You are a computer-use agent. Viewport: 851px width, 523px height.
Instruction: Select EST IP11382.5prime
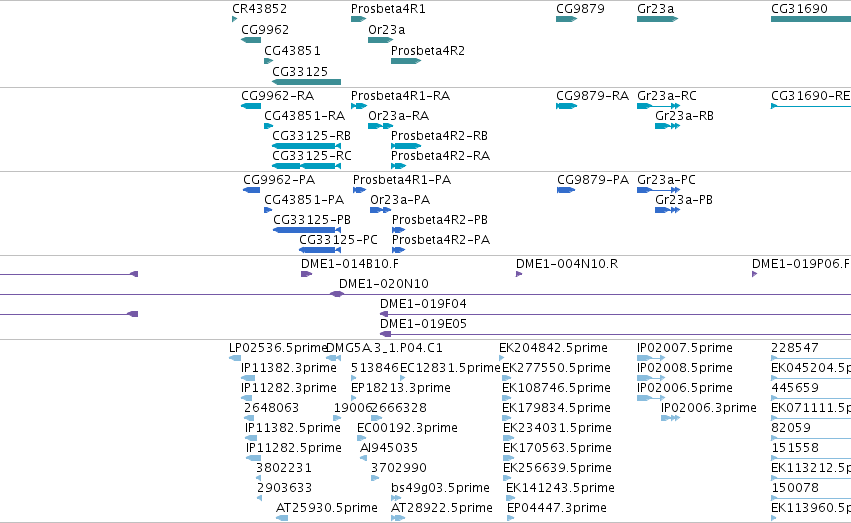293,428
